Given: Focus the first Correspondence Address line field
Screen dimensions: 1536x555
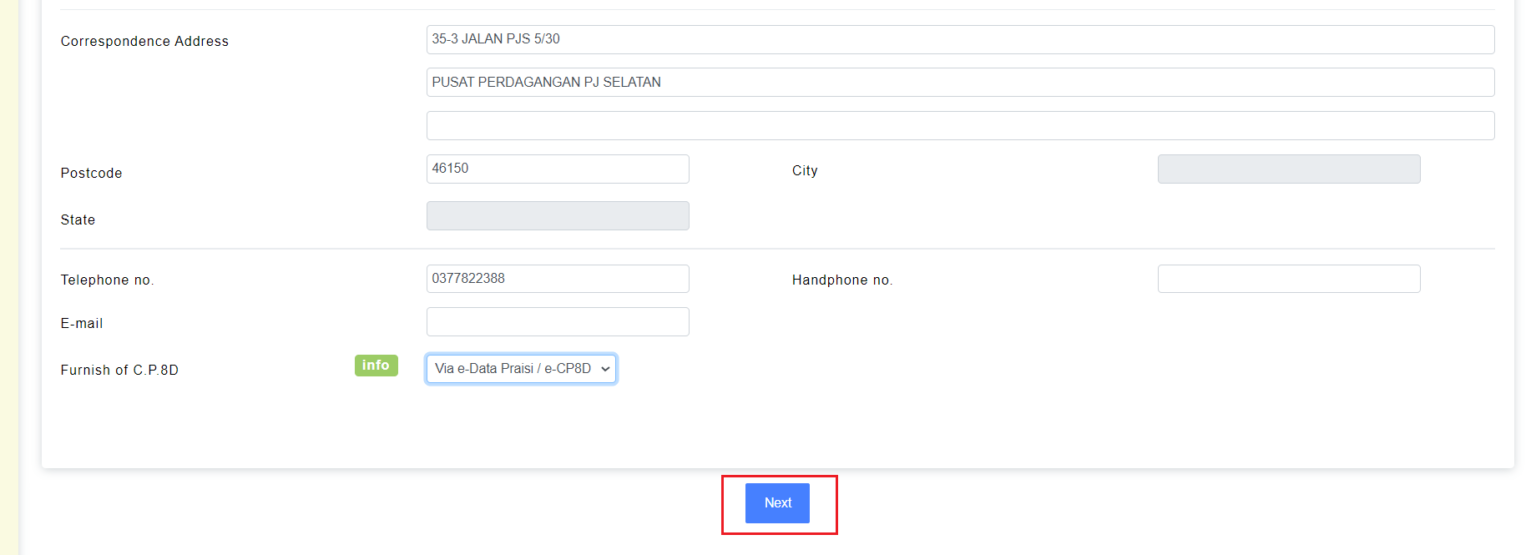Looking at the screenshot, I should pyautogui.click(x=960, y=40).
